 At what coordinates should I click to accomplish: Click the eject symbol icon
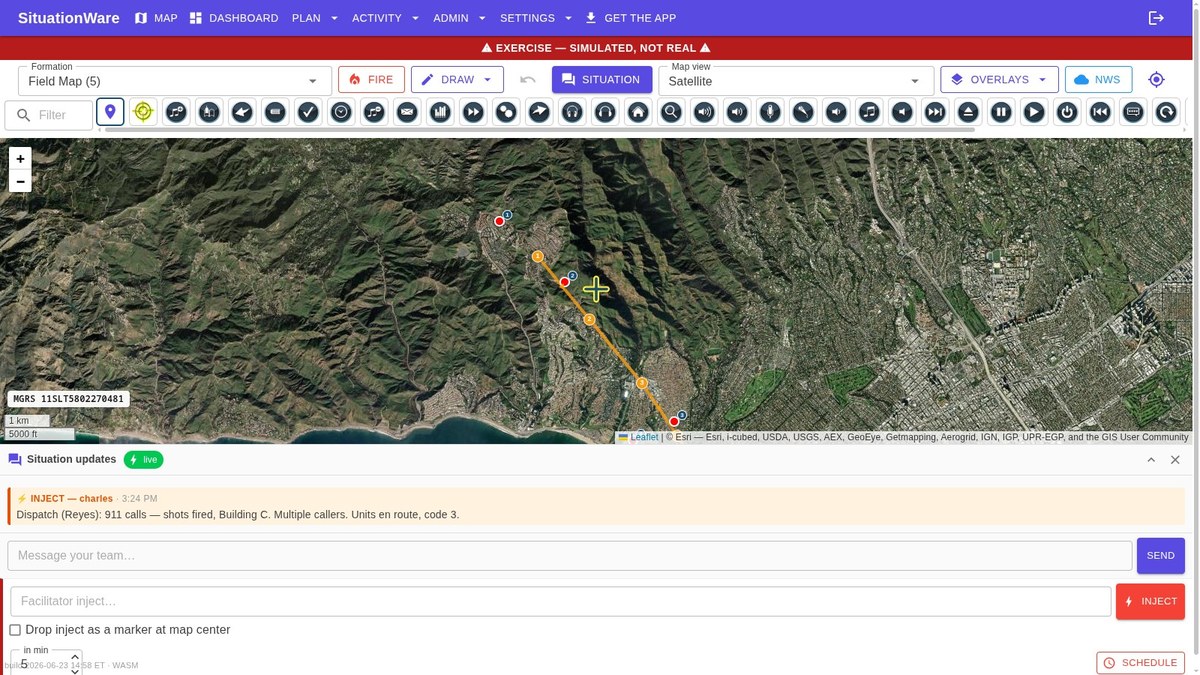(968, 112)
